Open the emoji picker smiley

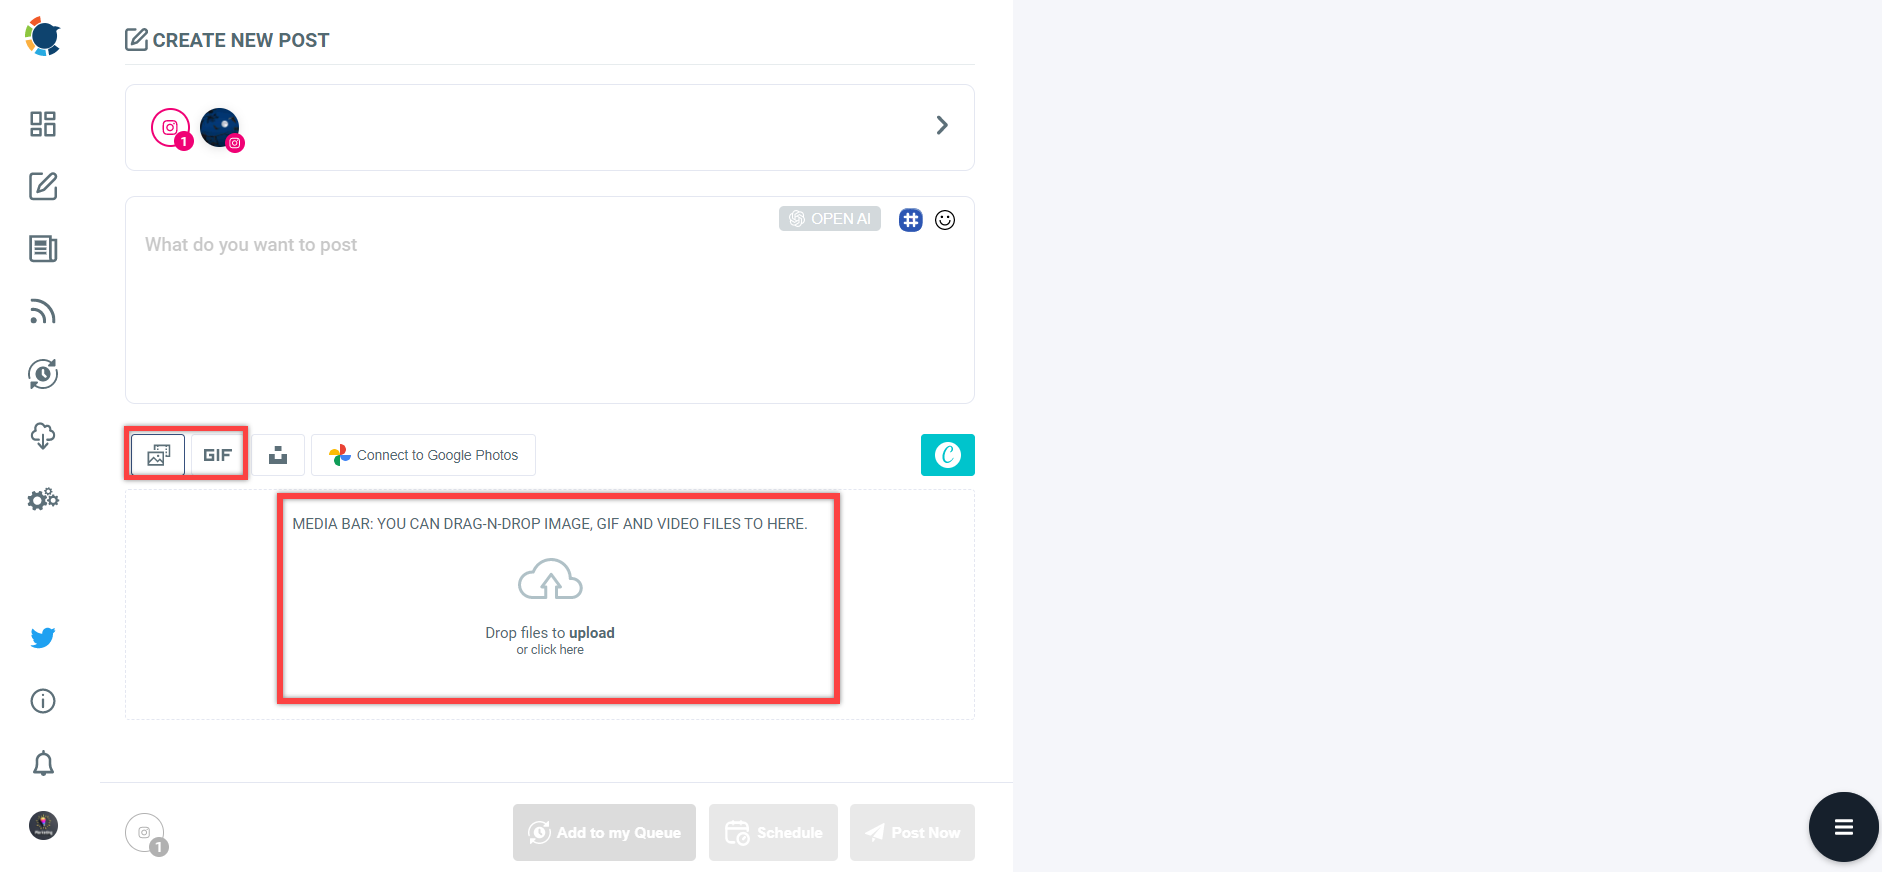[945, 220]
